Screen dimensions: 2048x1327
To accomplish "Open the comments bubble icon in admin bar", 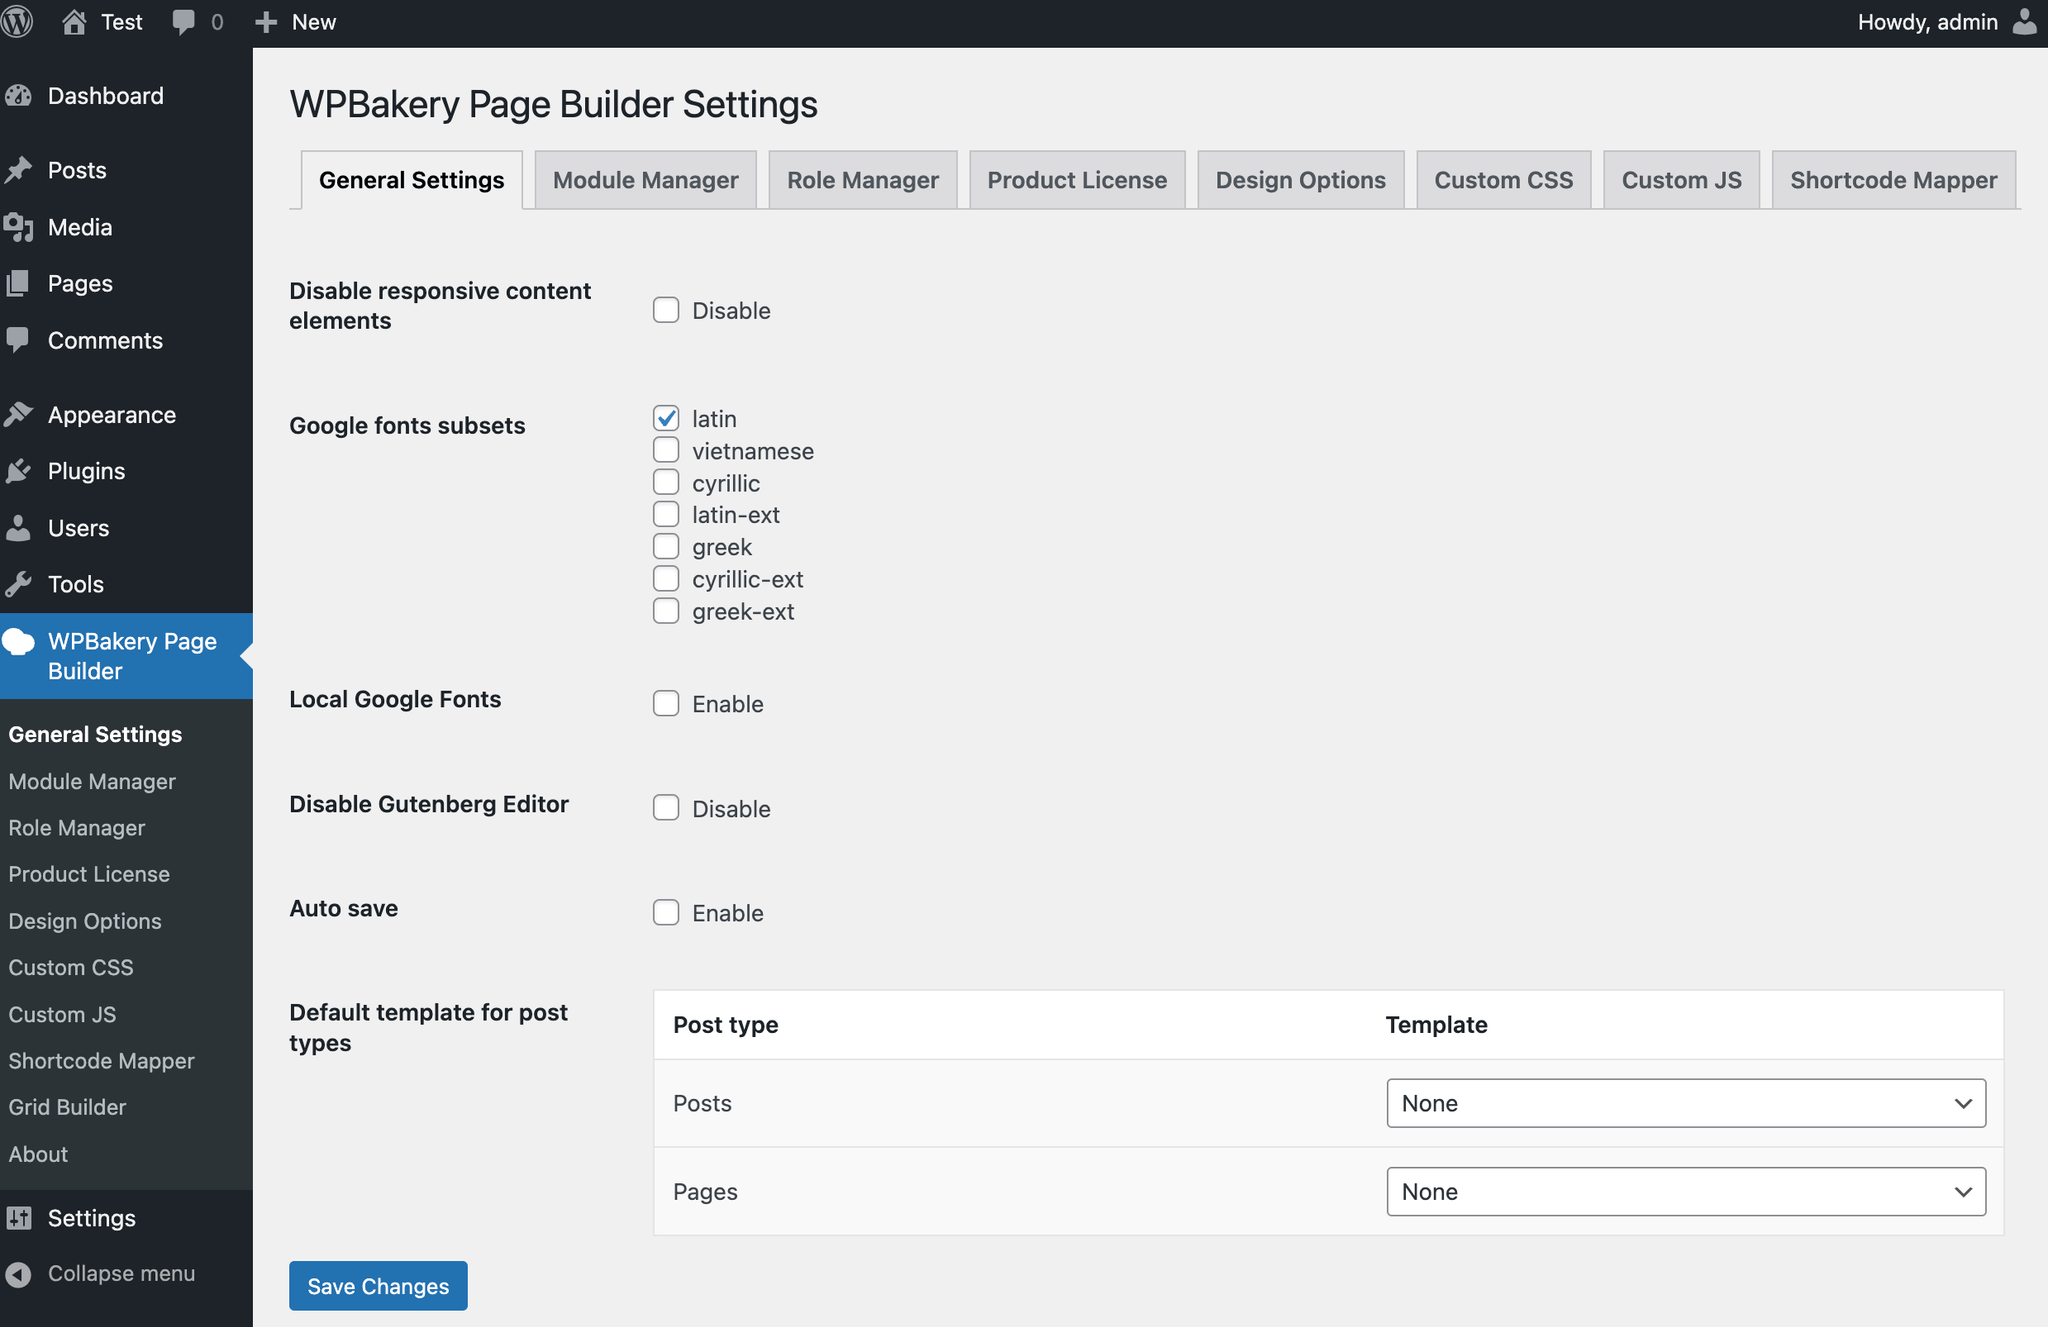I will 184,22.
